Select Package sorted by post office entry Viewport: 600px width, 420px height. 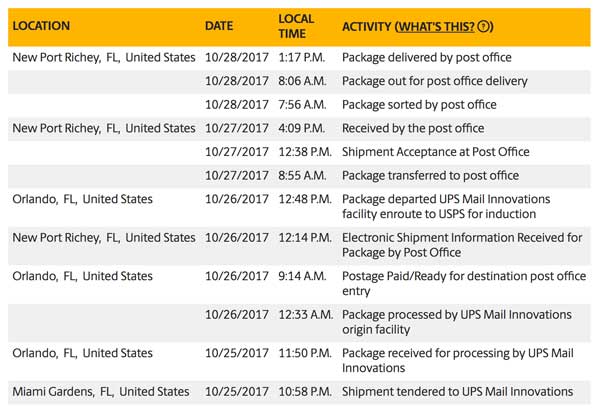[419, 105]
